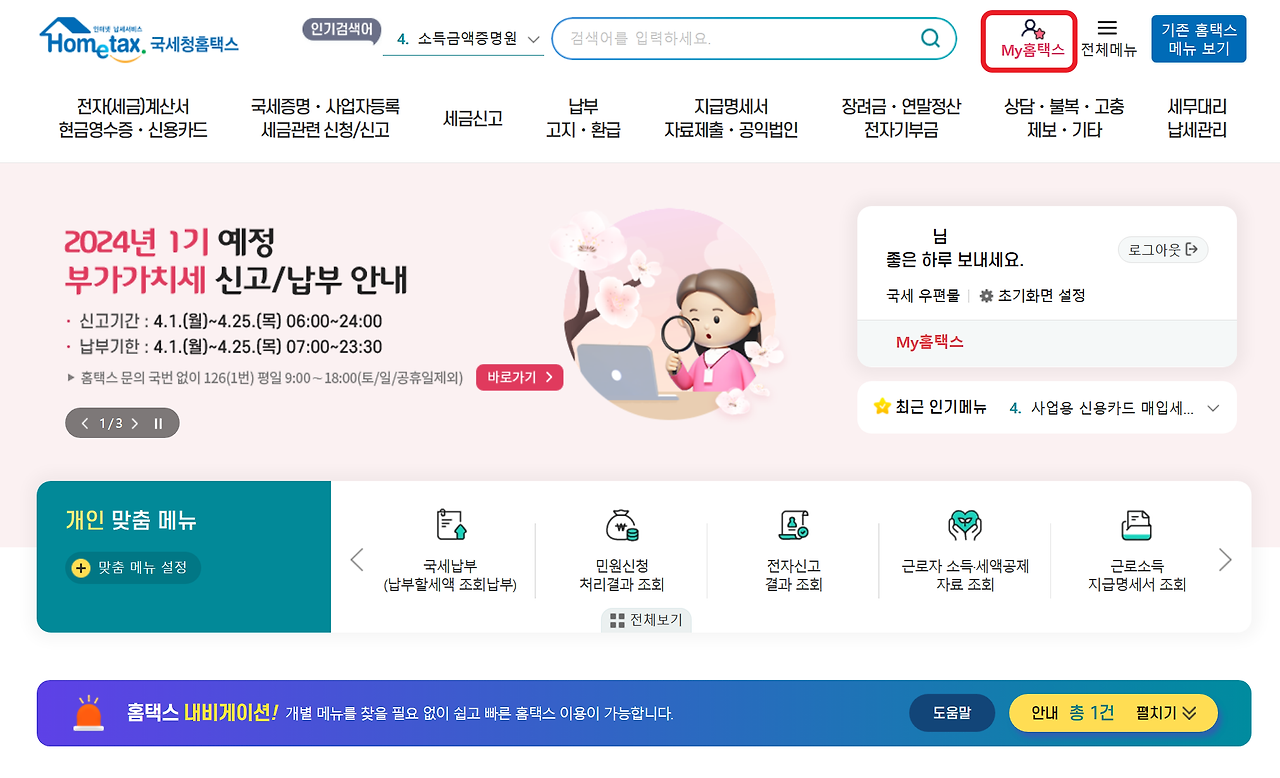1280x778 pixels.
Task: Expand the 인기검색어 dropdown list
Action: tap(533, 39)
